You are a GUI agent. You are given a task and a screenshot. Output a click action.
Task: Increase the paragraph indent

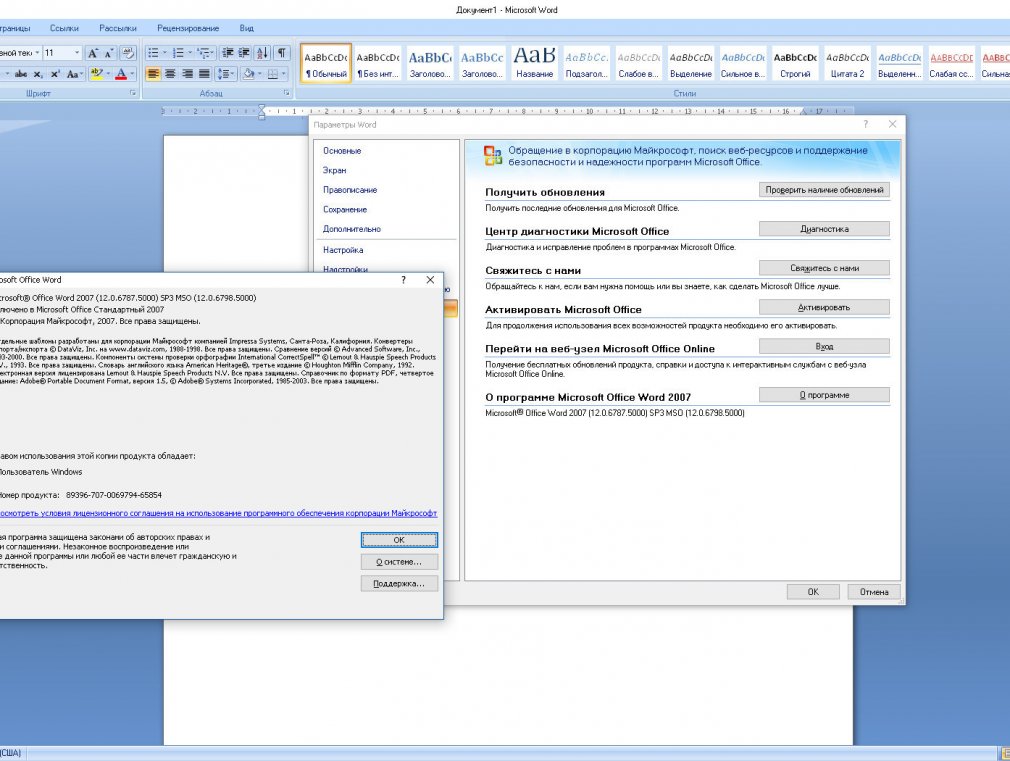point(244,53)
